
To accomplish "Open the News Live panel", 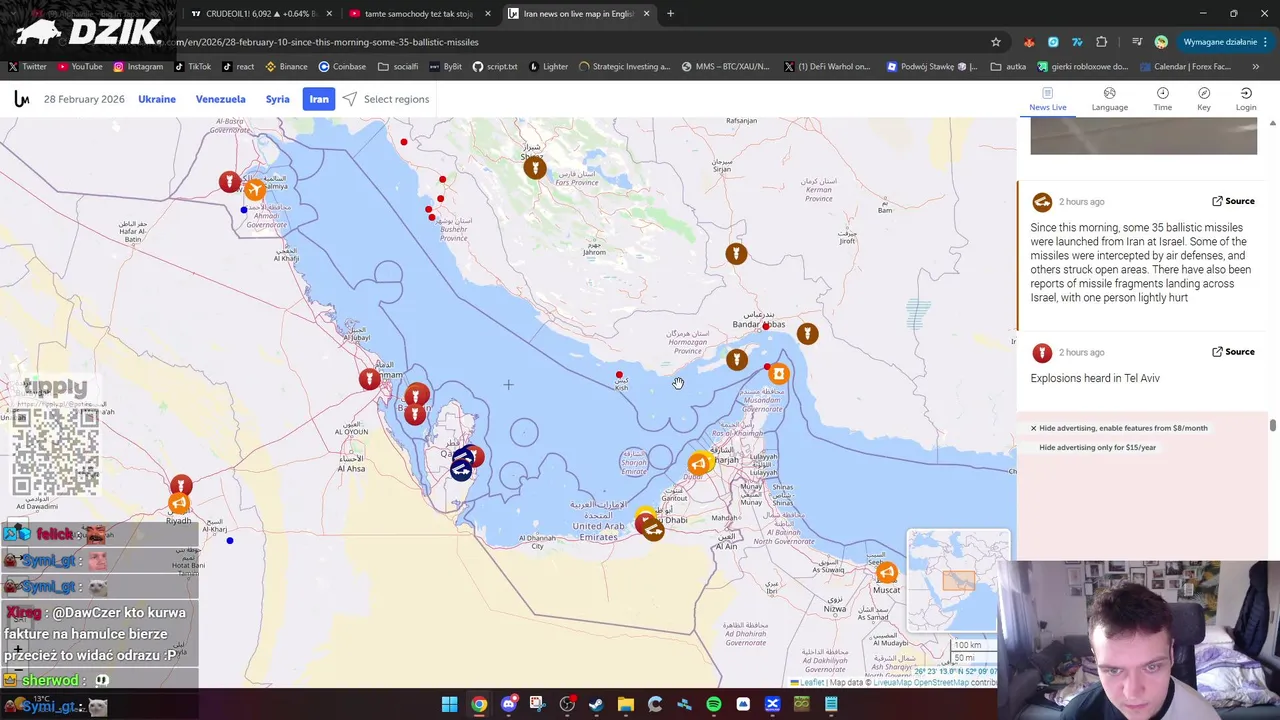I will [1047, 99].
